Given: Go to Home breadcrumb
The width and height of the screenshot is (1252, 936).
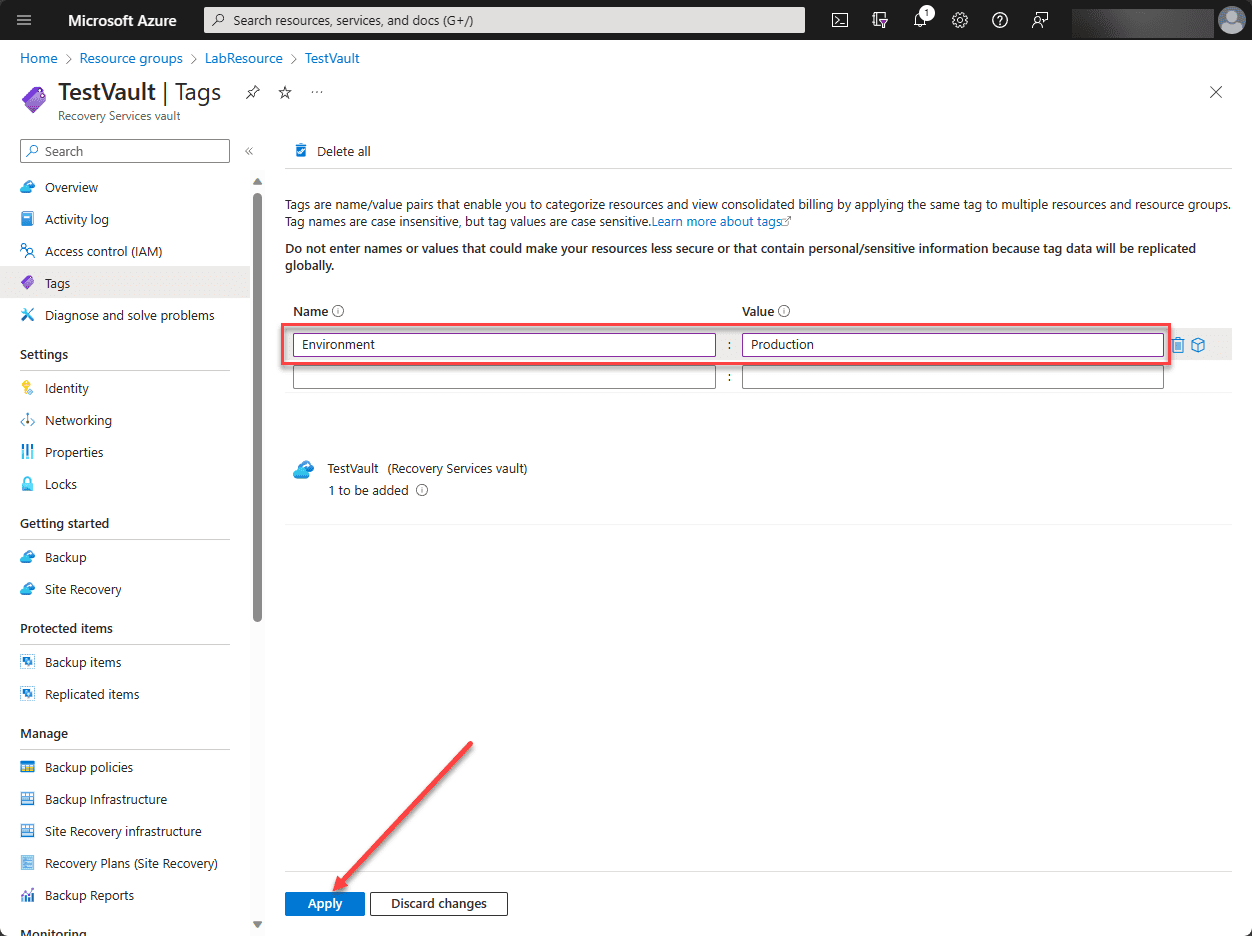Looking at the screenshot, I should point(39,58).
